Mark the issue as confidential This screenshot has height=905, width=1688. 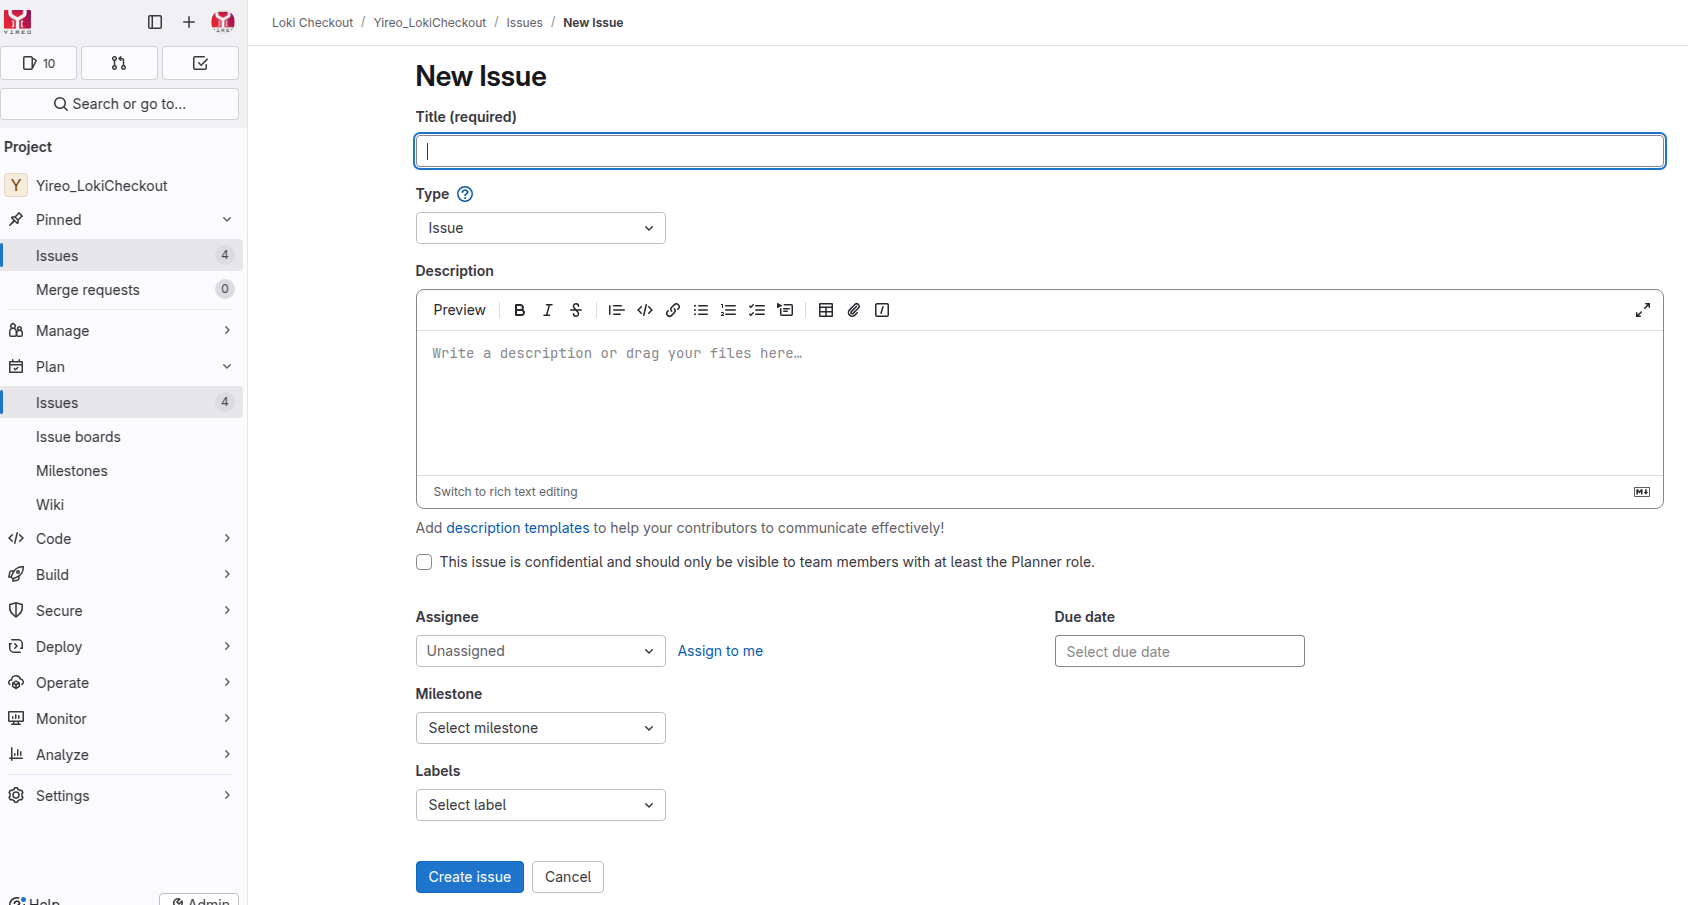[x=424, y=562]
